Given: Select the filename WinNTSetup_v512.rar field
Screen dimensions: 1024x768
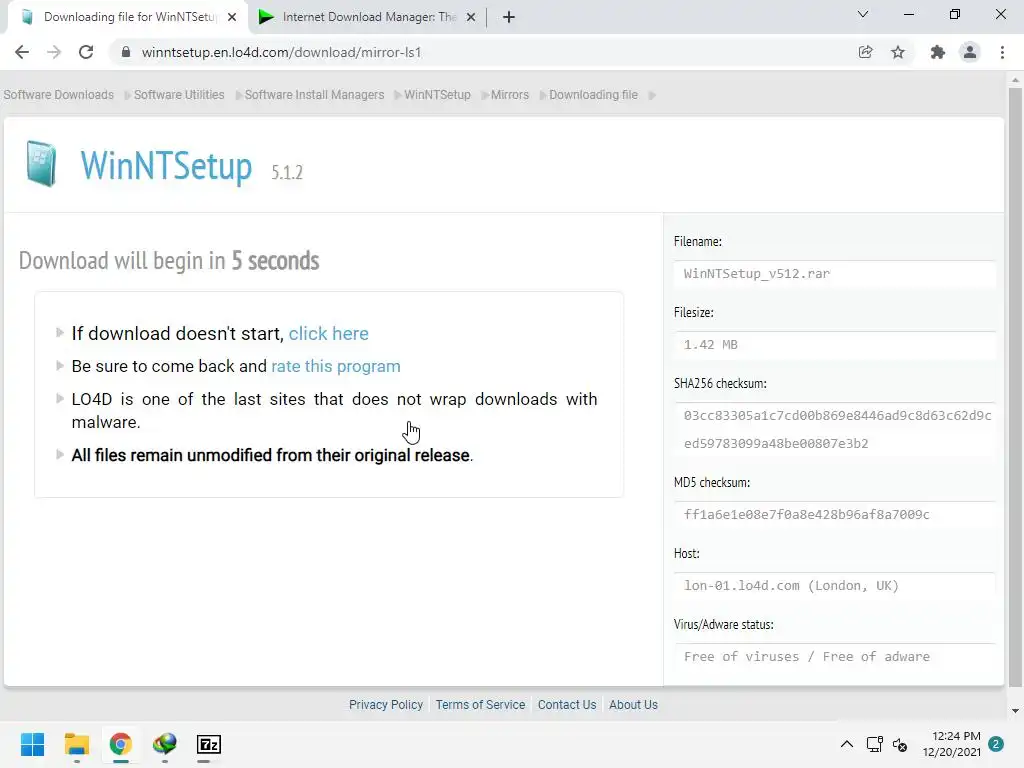Looking at the screenshot, I should coord(834,274).
